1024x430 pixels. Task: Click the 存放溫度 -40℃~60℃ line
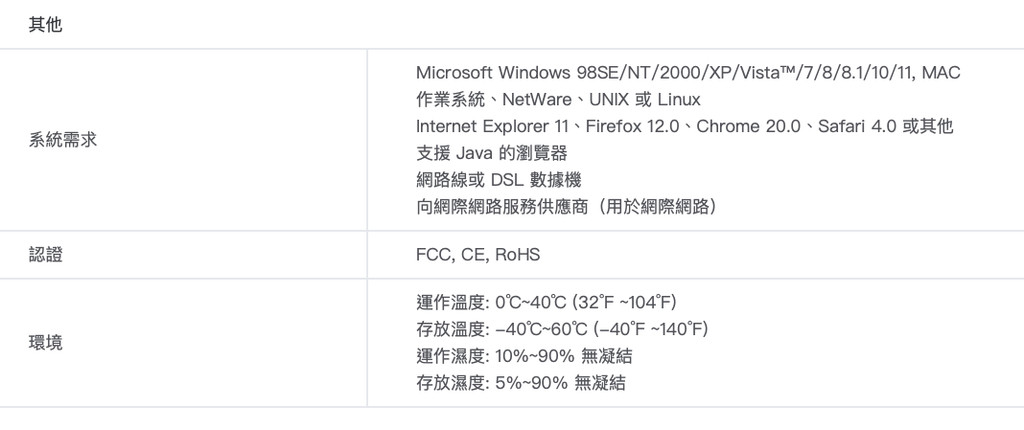tap(561, 329)
